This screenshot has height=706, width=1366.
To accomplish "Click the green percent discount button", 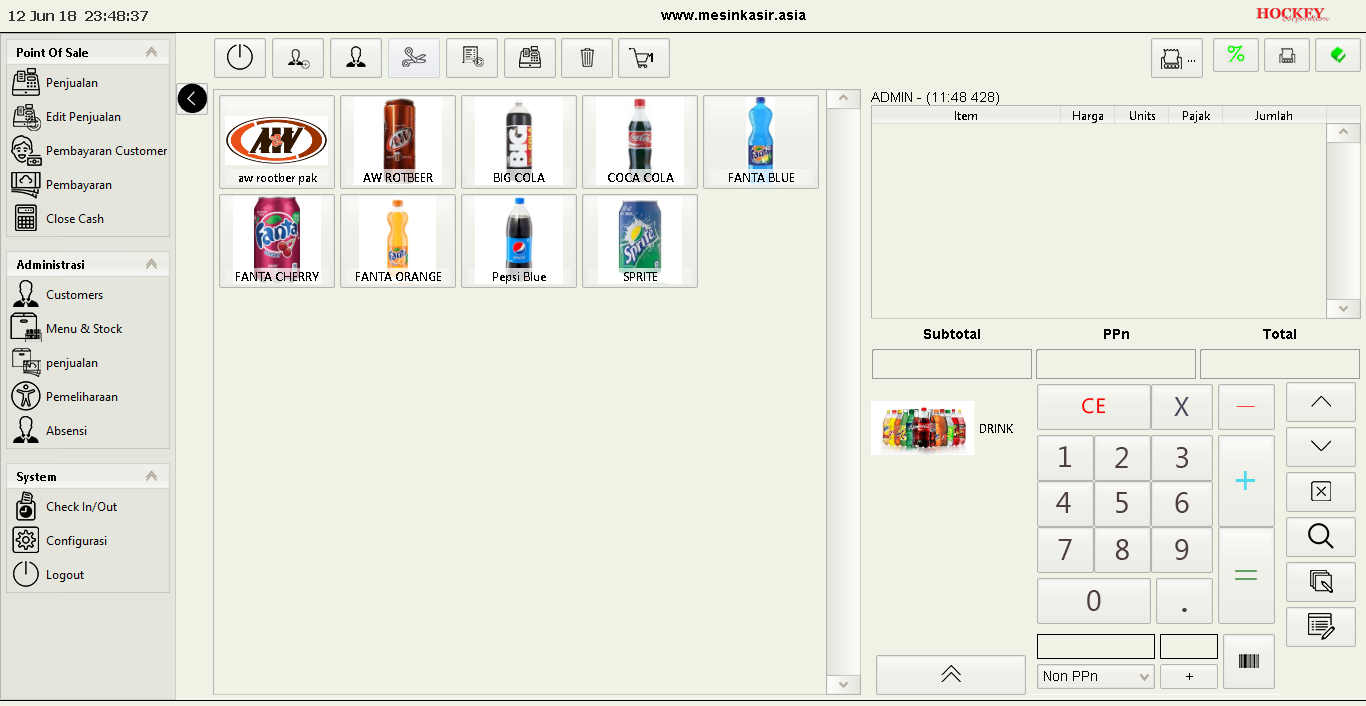I will click(1236, 55).
